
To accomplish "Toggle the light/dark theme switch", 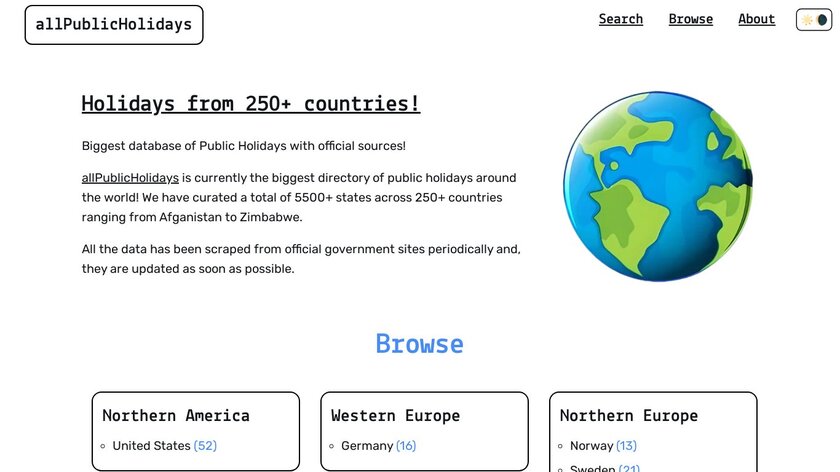I will pos(814,20).
